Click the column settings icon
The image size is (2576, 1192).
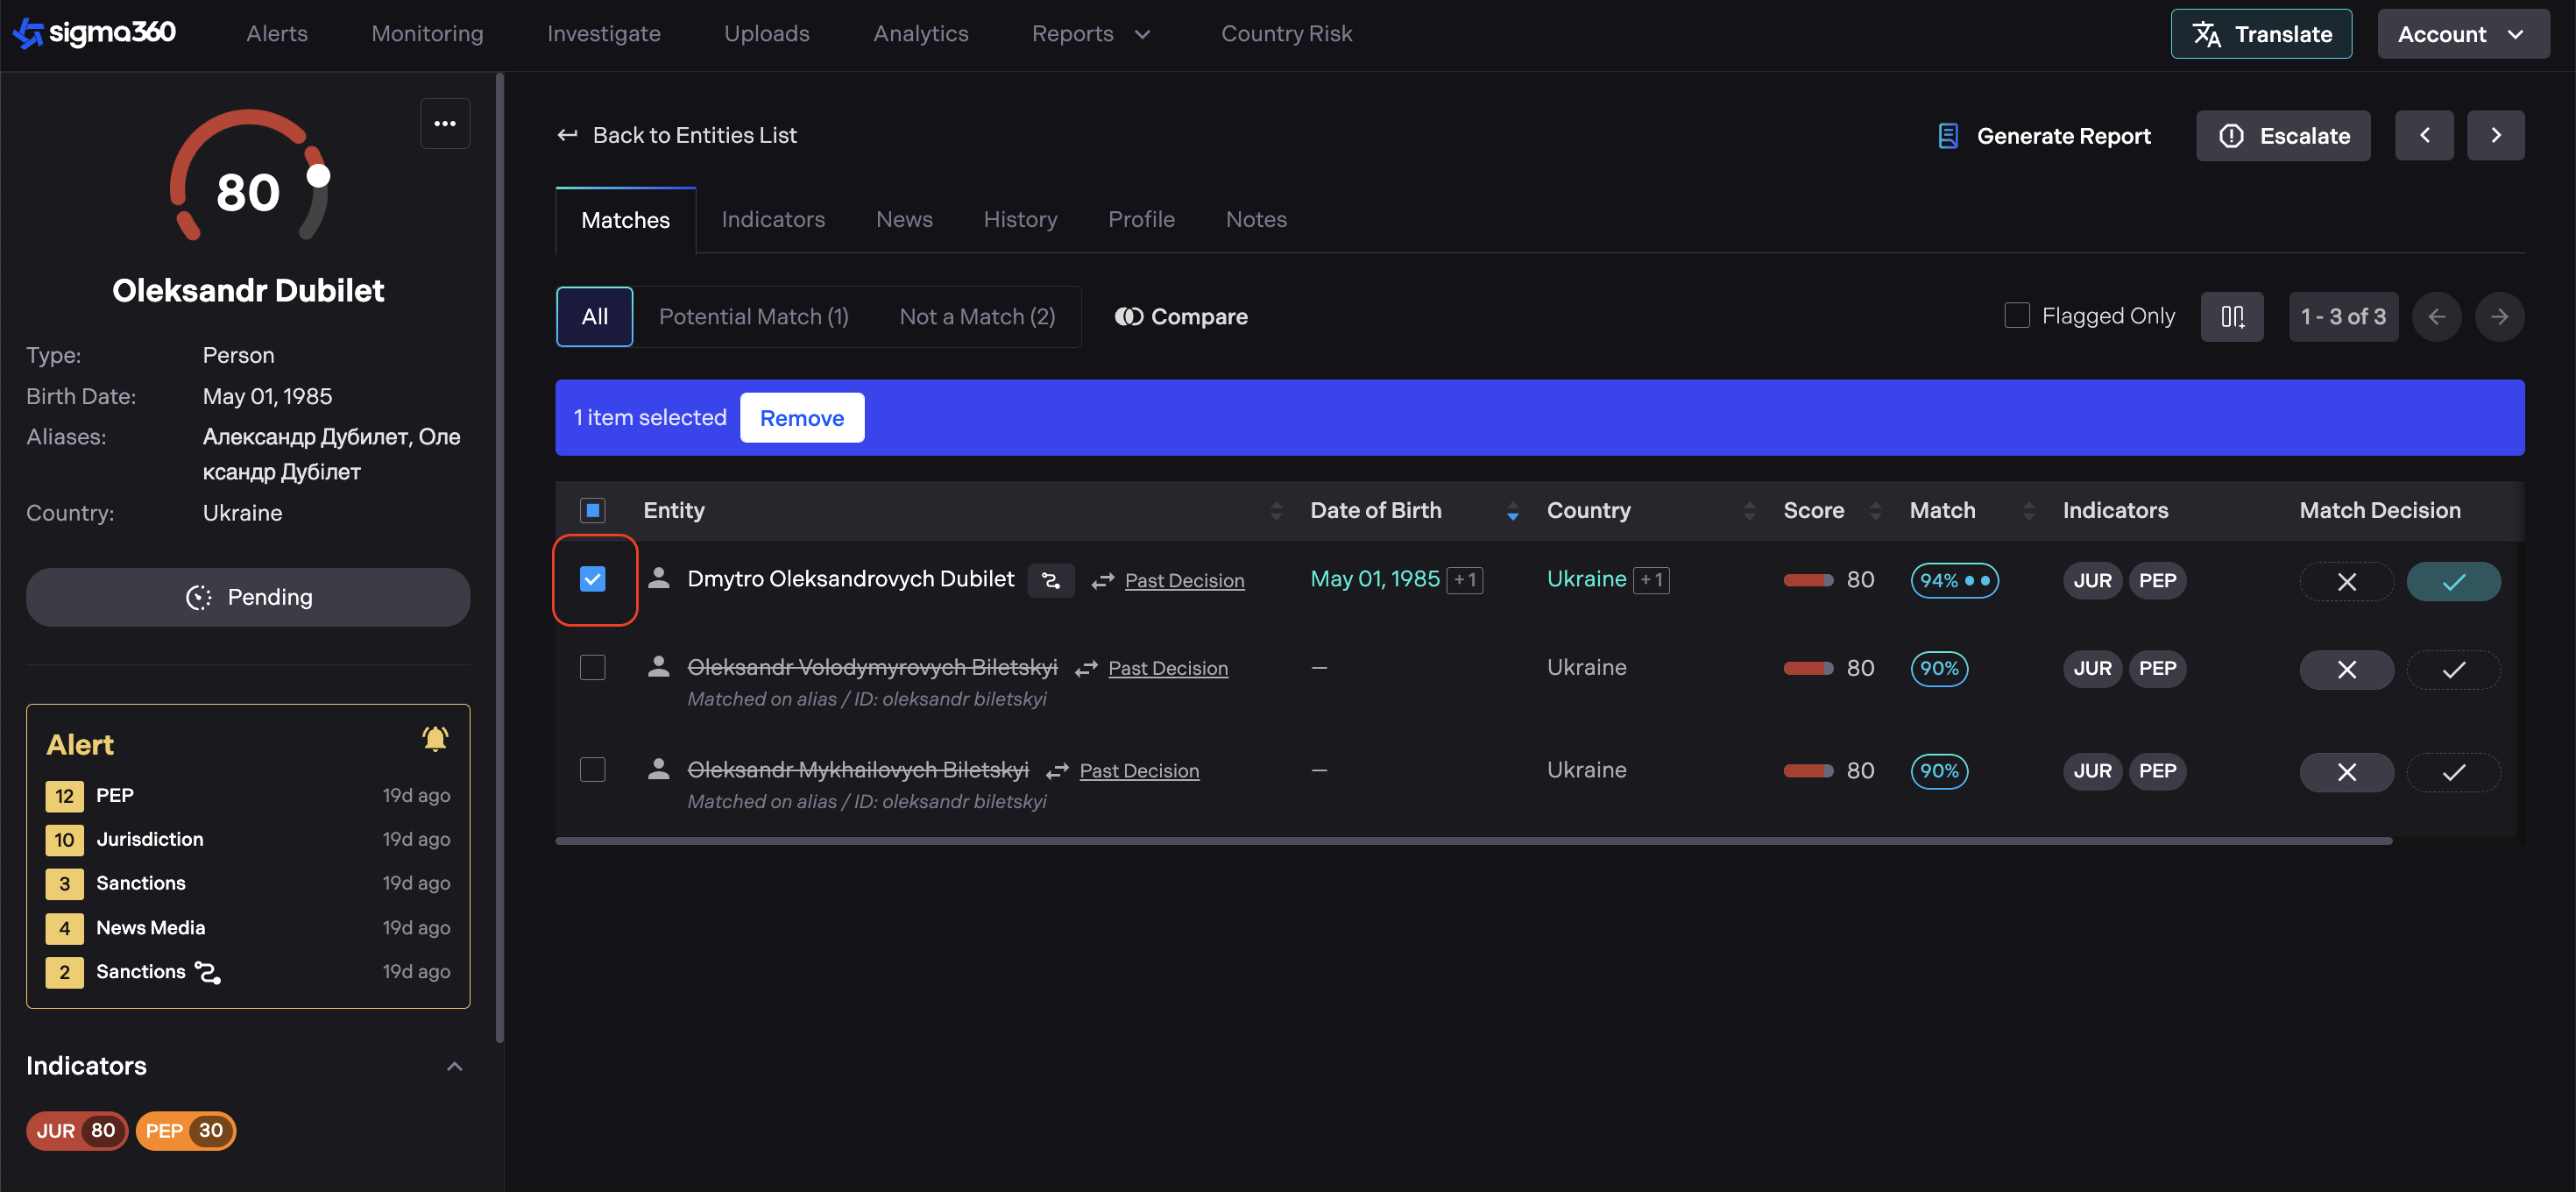(x=2231, y=316)
